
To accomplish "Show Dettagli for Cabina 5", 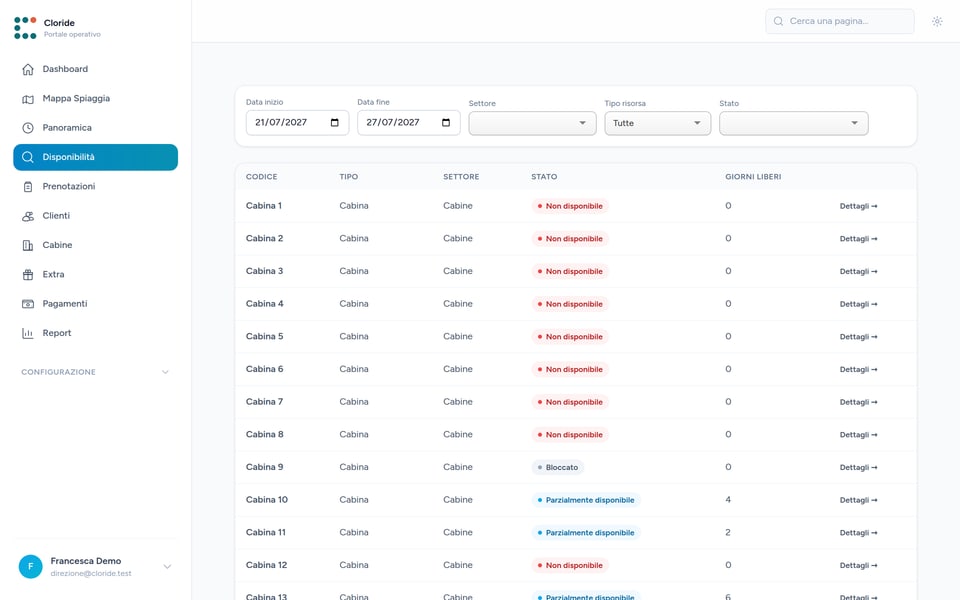I will (x=858, y=337).
